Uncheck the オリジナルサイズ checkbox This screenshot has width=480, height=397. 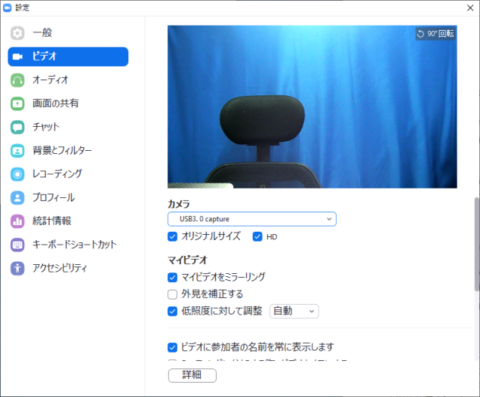[x=172, y=237]
